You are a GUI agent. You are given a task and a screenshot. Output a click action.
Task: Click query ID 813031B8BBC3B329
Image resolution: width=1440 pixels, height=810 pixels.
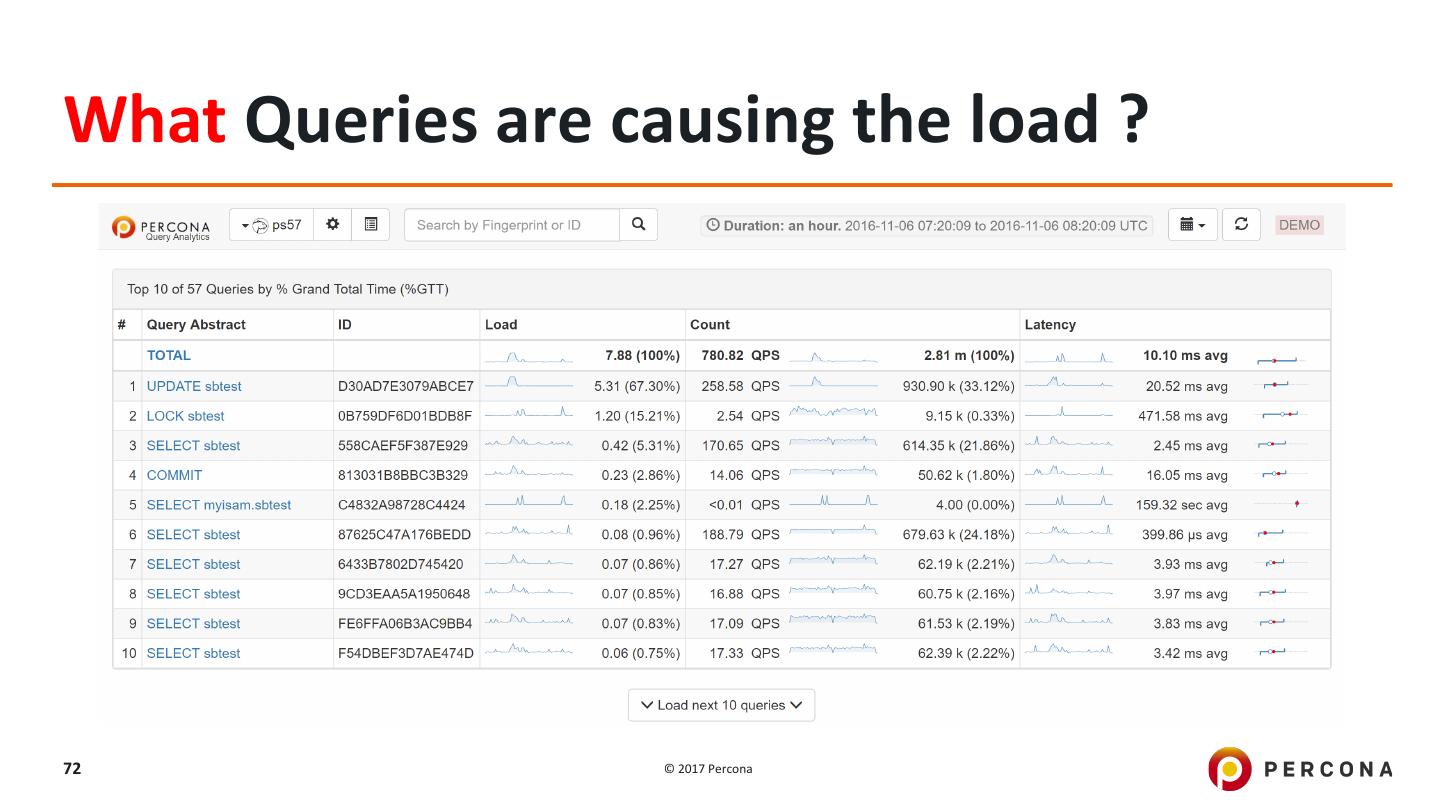click(403, 475)
